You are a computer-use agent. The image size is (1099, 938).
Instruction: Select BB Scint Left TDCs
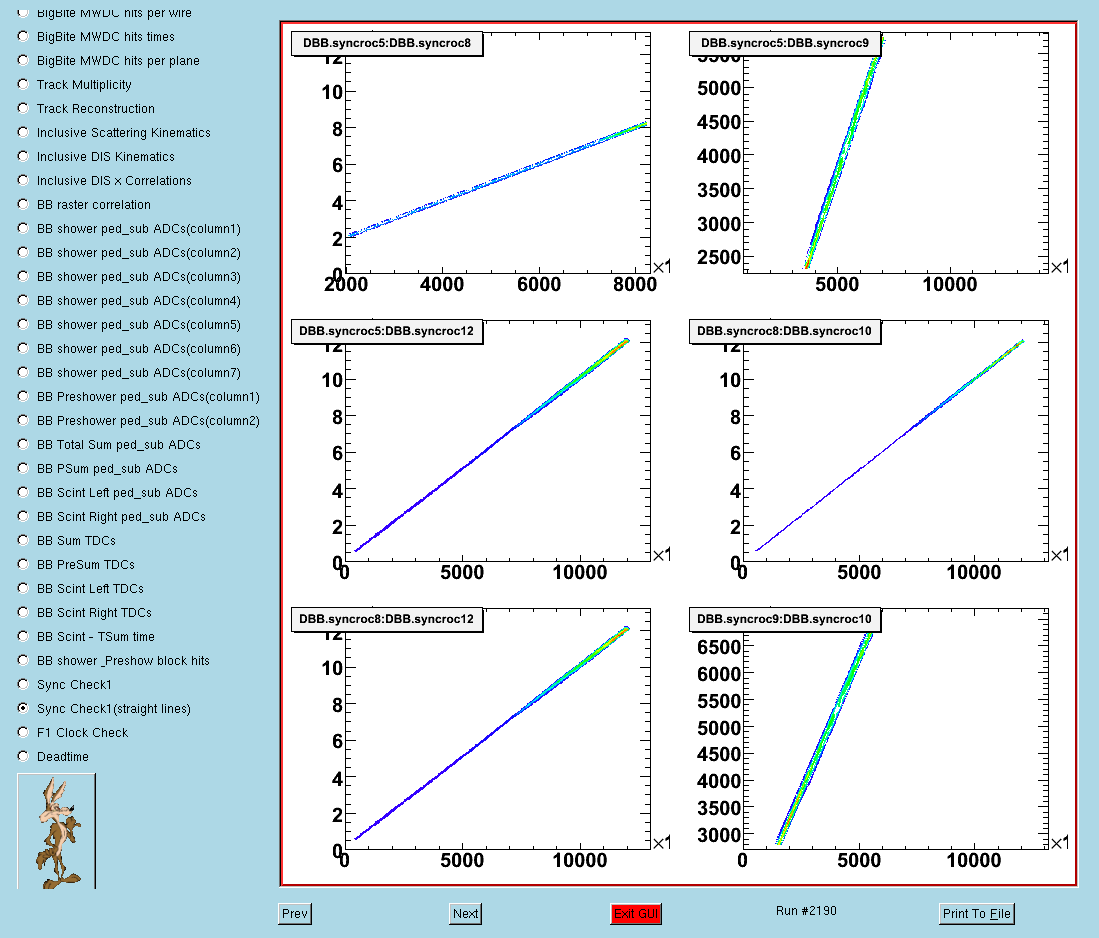pyautogui.click(x=23, y=587)
